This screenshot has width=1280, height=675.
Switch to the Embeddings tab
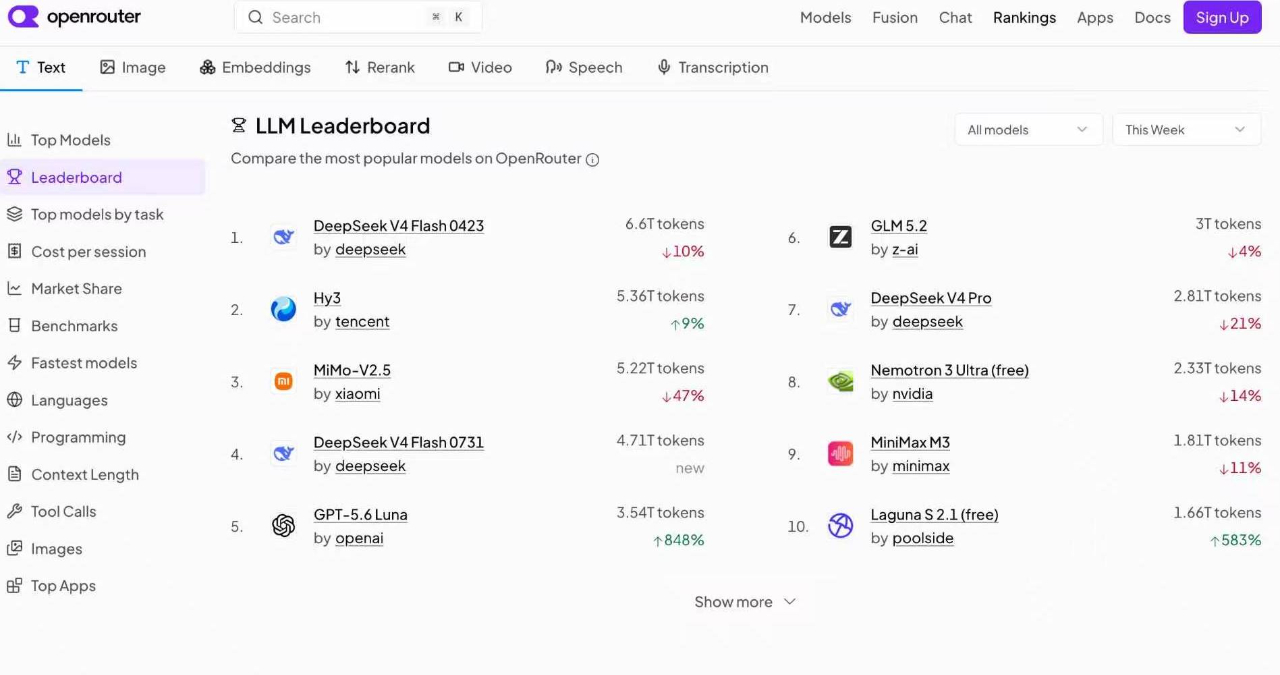(255, 67)
